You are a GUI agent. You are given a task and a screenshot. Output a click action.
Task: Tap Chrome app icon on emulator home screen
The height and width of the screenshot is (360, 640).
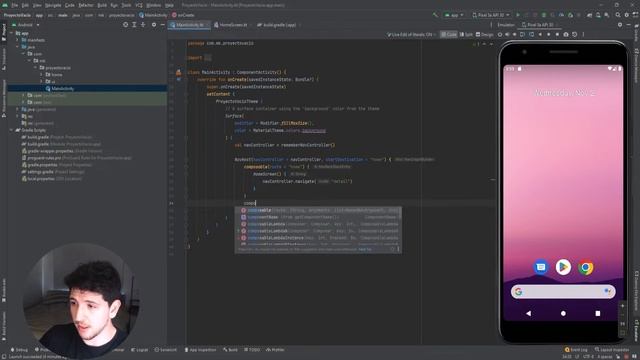click(586, 268)
